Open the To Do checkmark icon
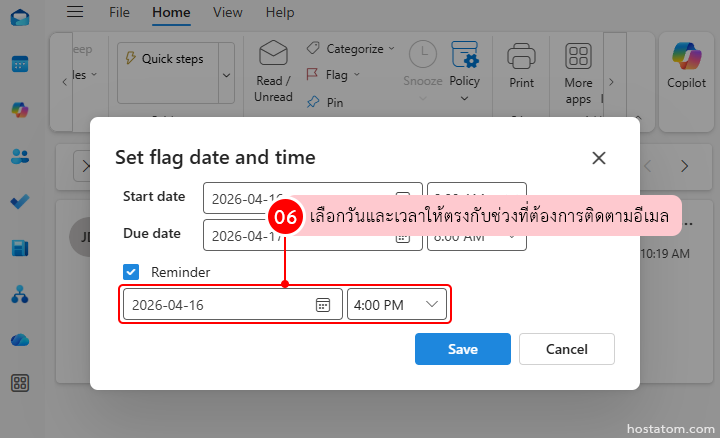720x438 pixels. pyautogui.click(x=20, y=202)
